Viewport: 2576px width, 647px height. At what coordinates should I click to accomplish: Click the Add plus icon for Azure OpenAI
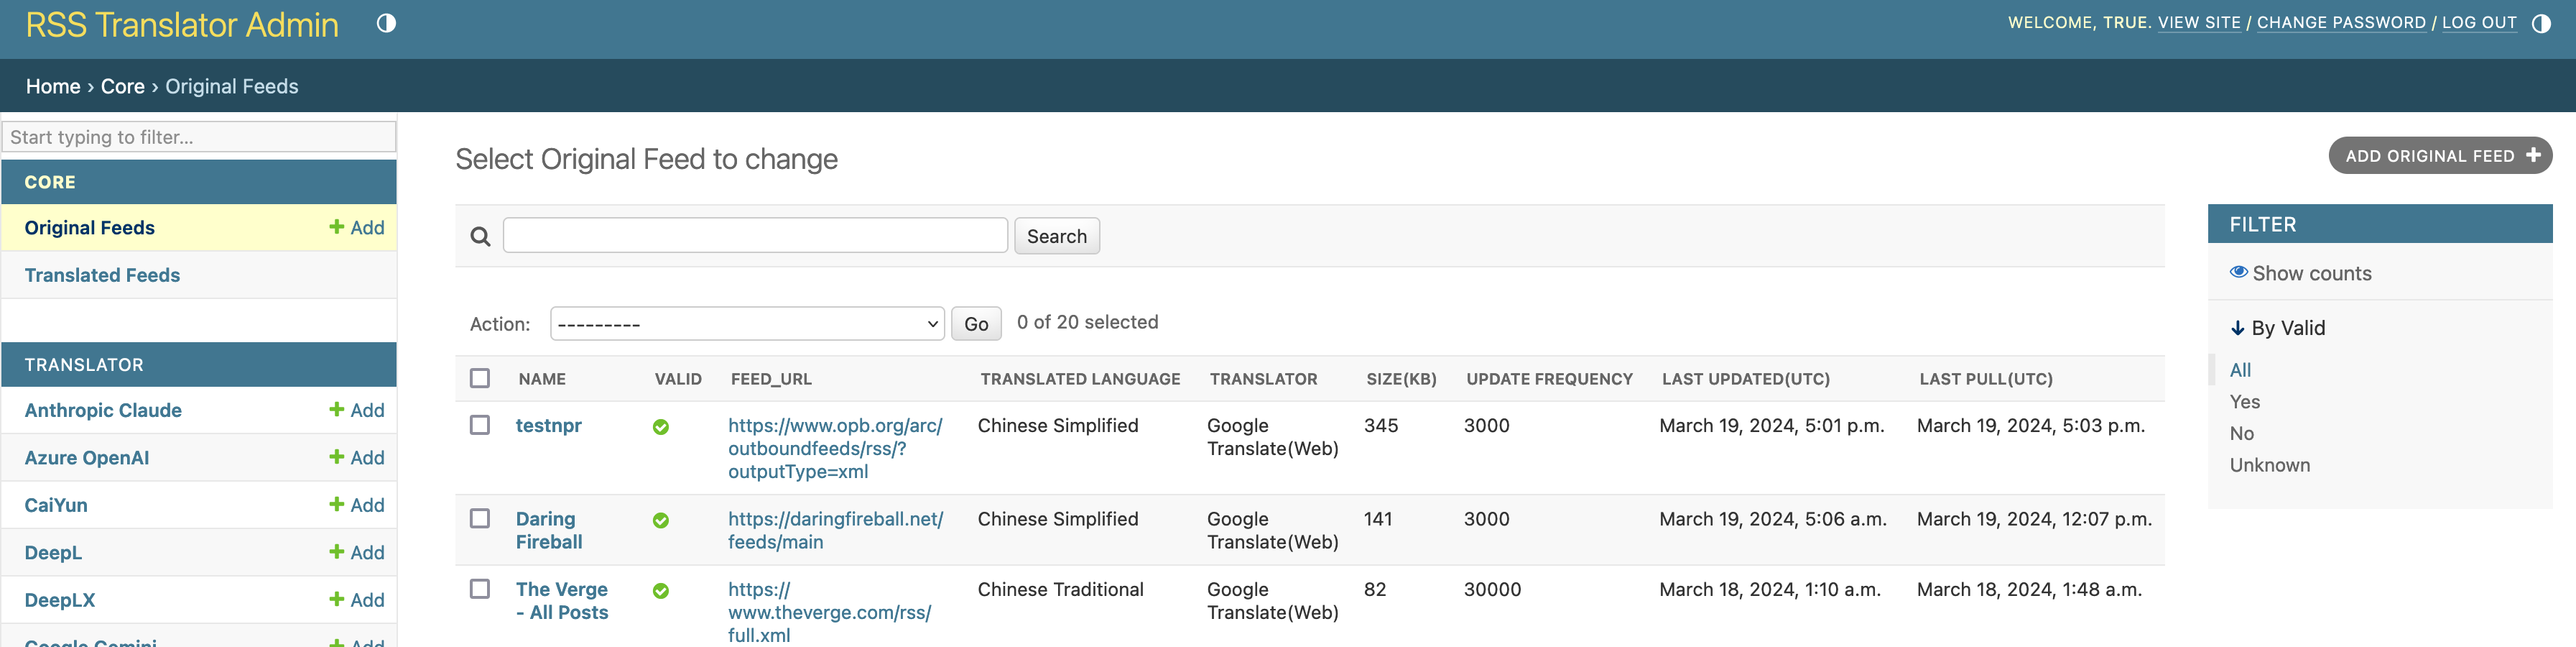coord(337,457)
